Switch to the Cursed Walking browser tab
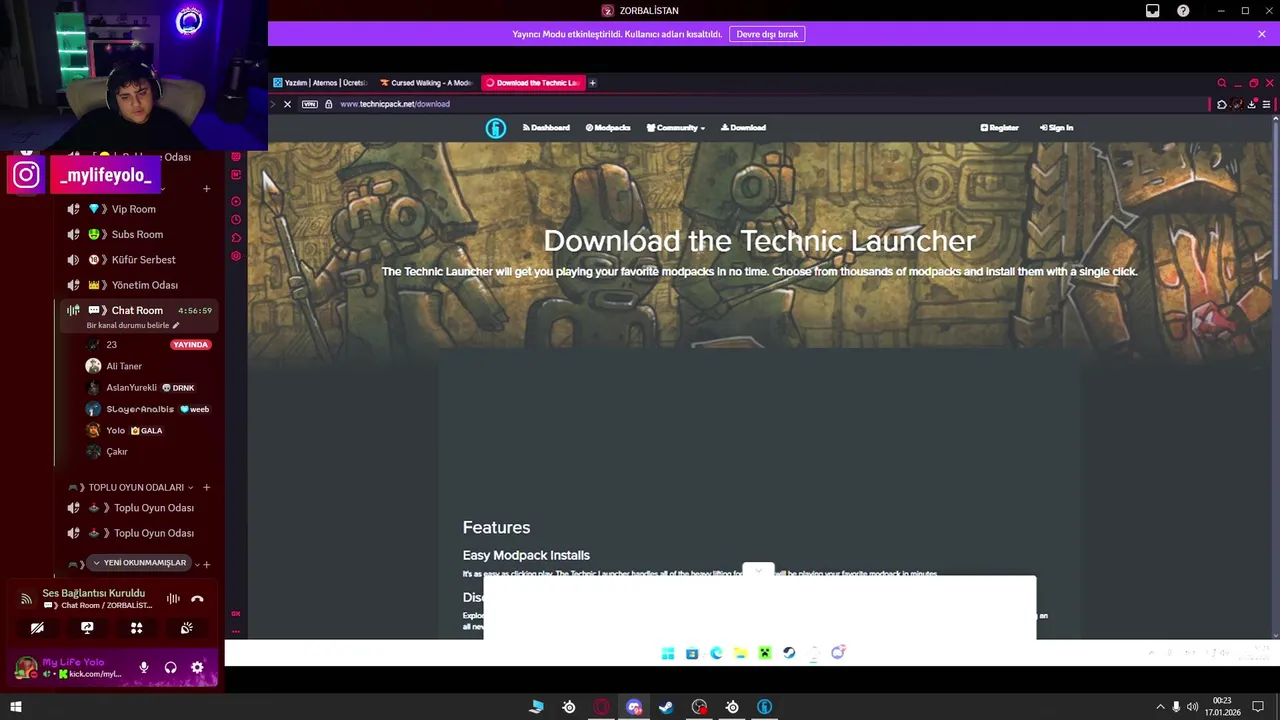The width and height of the screenshot is (1280, 720). [x=425, y=83]
